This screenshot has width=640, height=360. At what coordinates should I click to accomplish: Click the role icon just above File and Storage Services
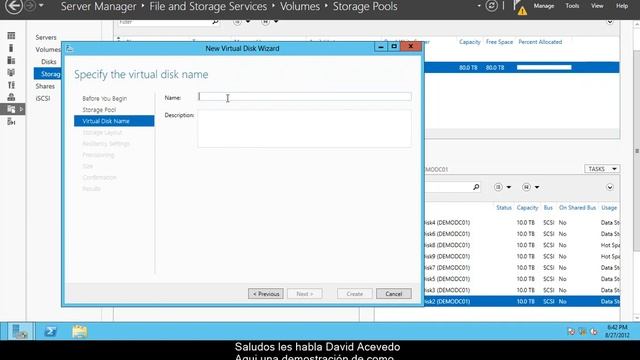[11, 97]
